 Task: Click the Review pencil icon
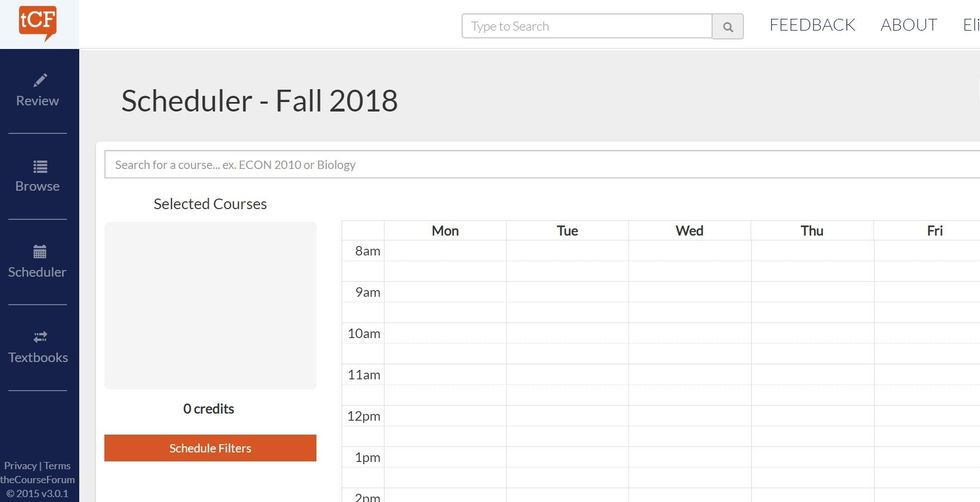click(40, 80)
